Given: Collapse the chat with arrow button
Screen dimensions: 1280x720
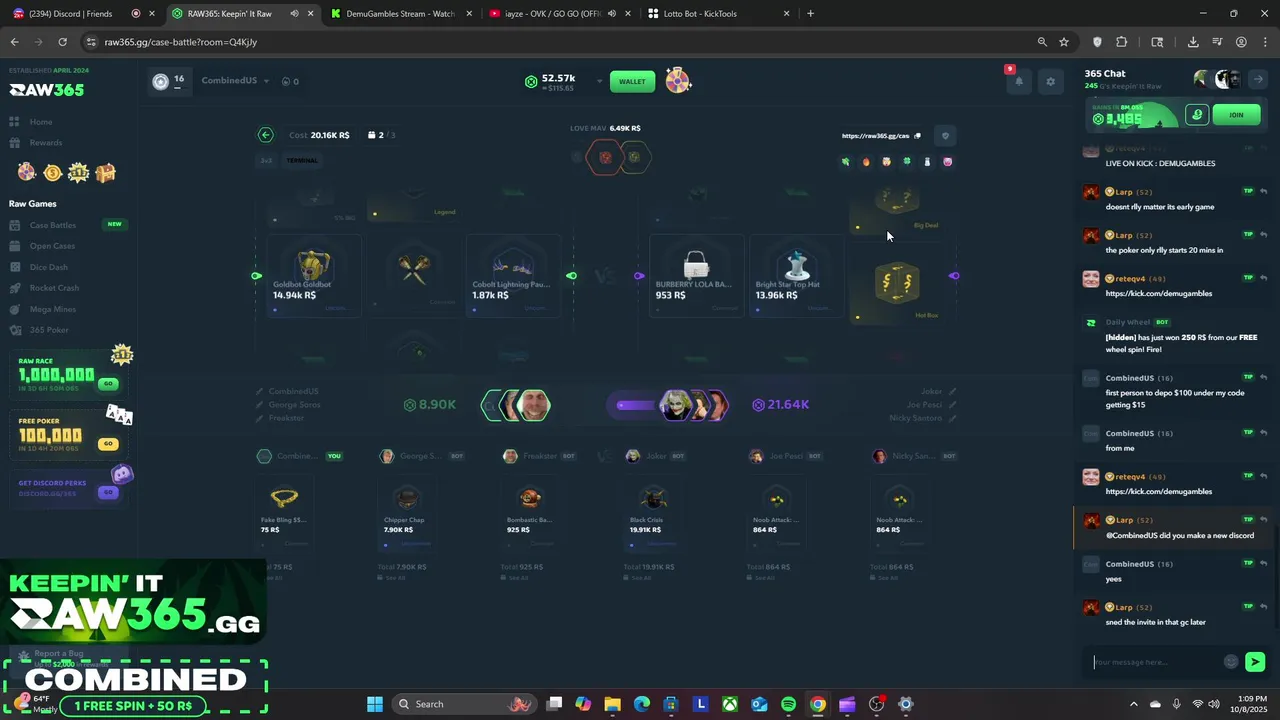Looking at the screenshot, I should (1259, 79).
